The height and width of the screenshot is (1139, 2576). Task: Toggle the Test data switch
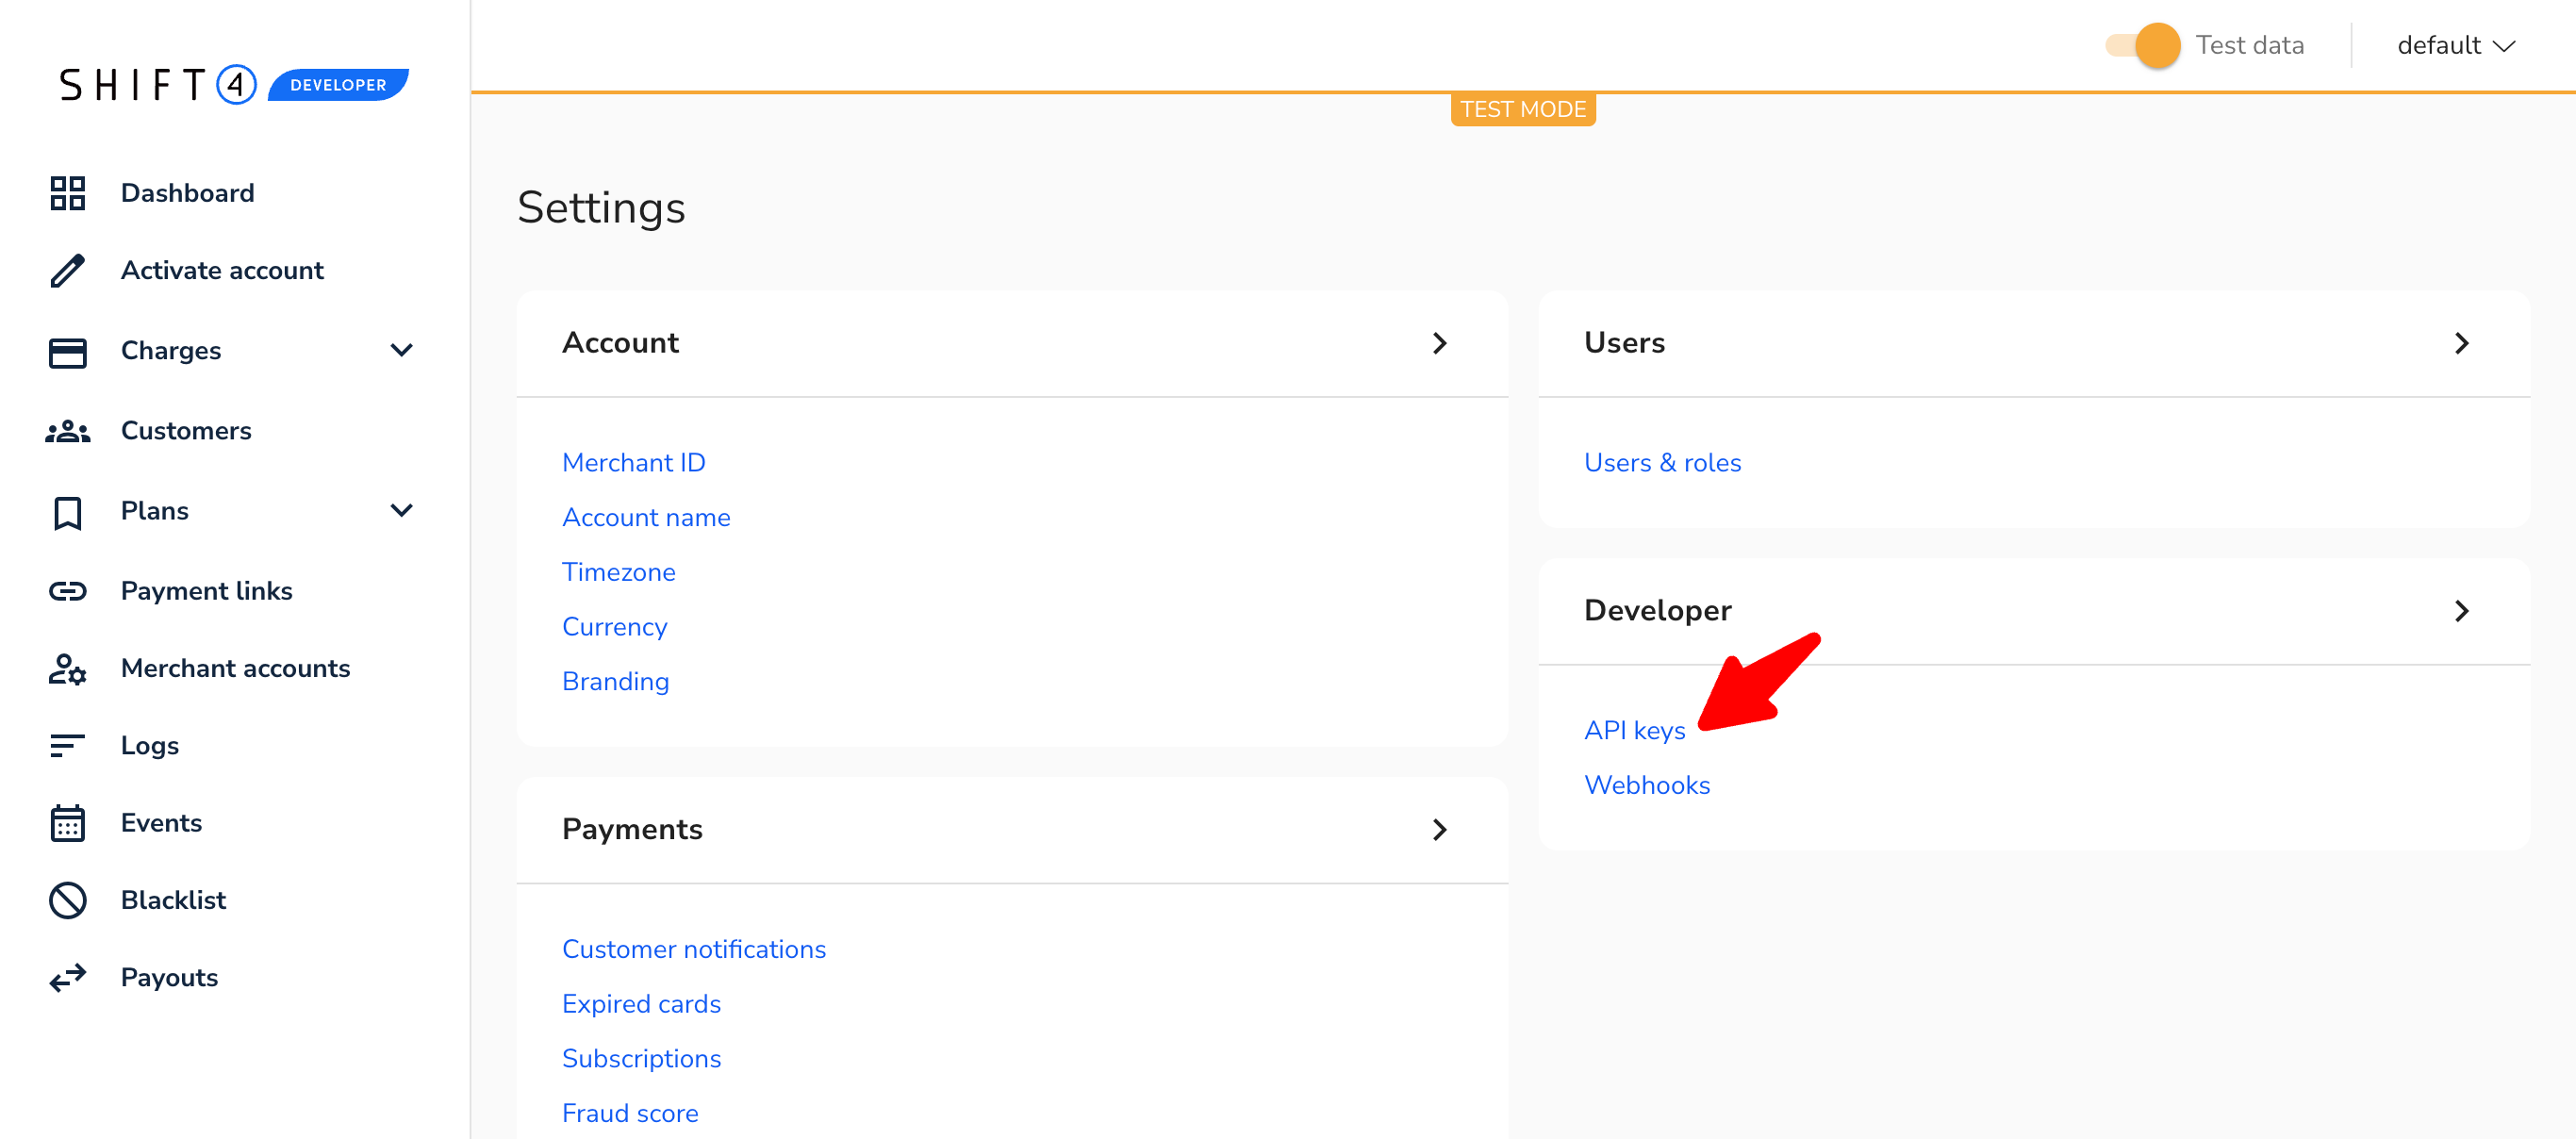pyautogui.click(x=2142, y=46)
